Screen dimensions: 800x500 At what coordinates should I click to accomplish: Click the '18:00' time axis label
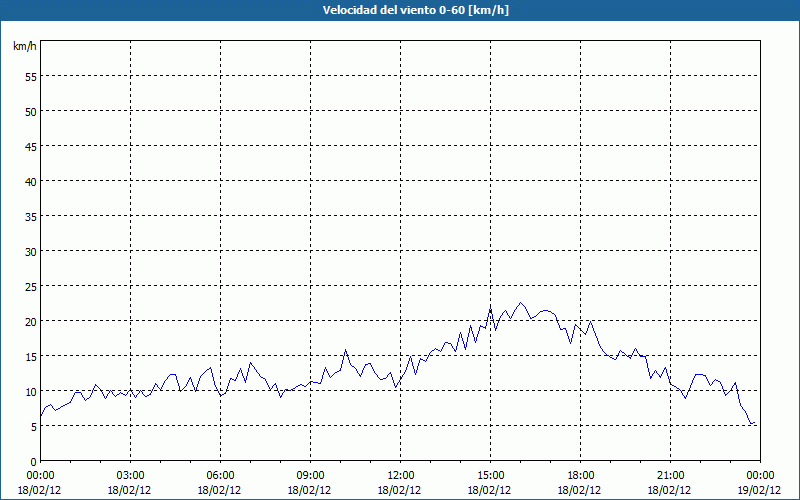[x=581, y=476]
